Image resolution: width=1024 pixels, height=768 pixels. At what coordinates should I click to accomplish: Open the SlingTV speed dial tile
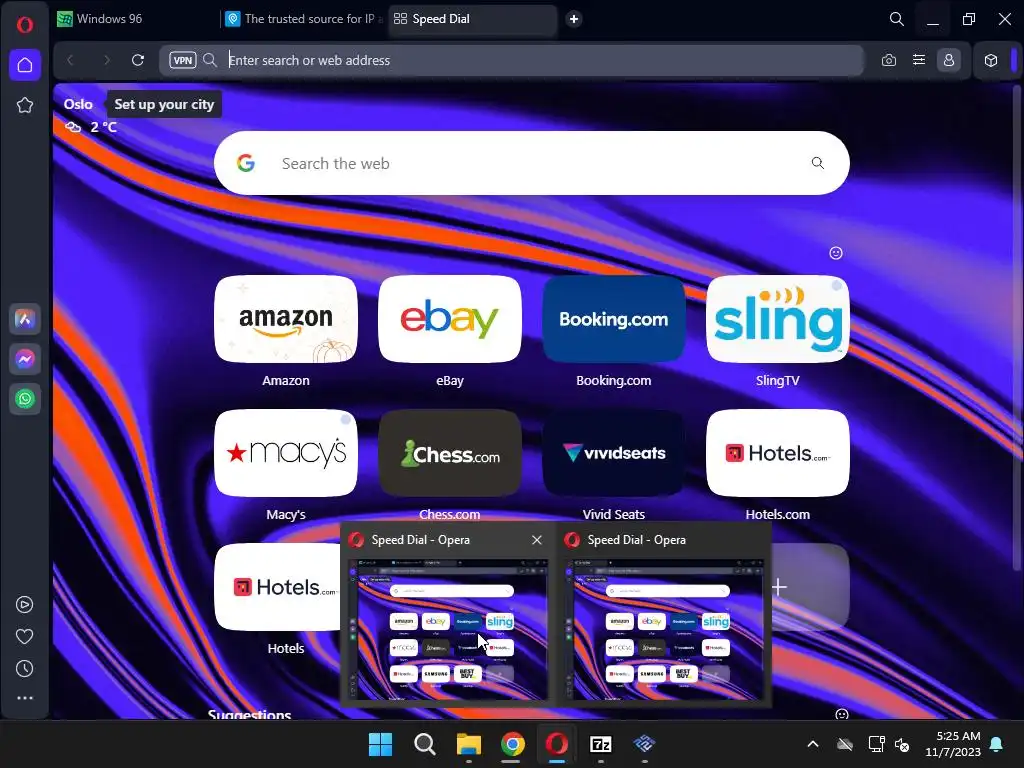[778, 319]
